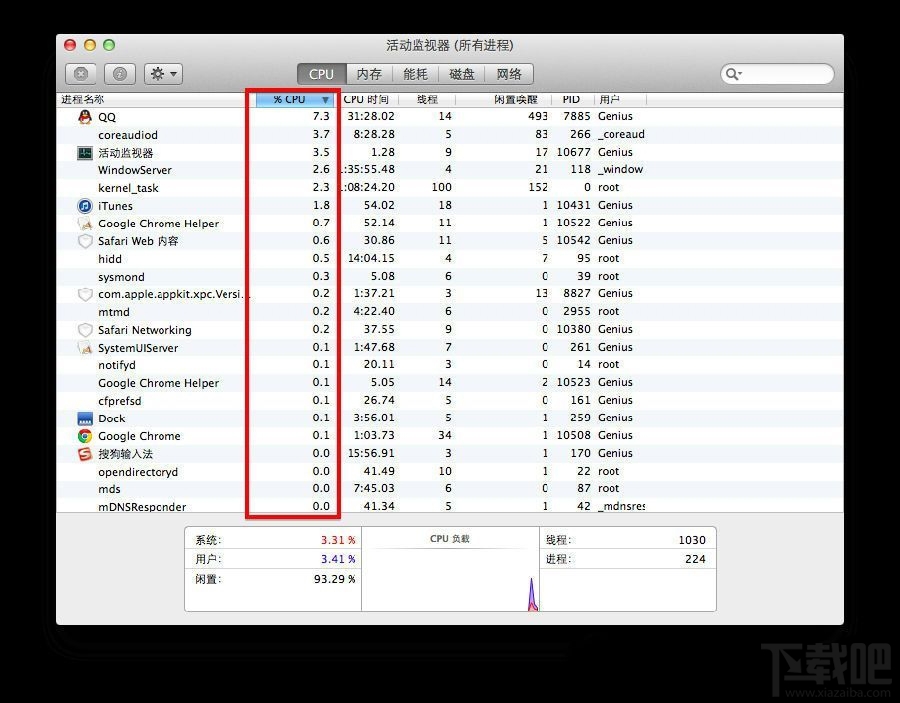Open the gear action dropdown
The height and width of the screenshot is (703, 900).
(x=163, y=74)
